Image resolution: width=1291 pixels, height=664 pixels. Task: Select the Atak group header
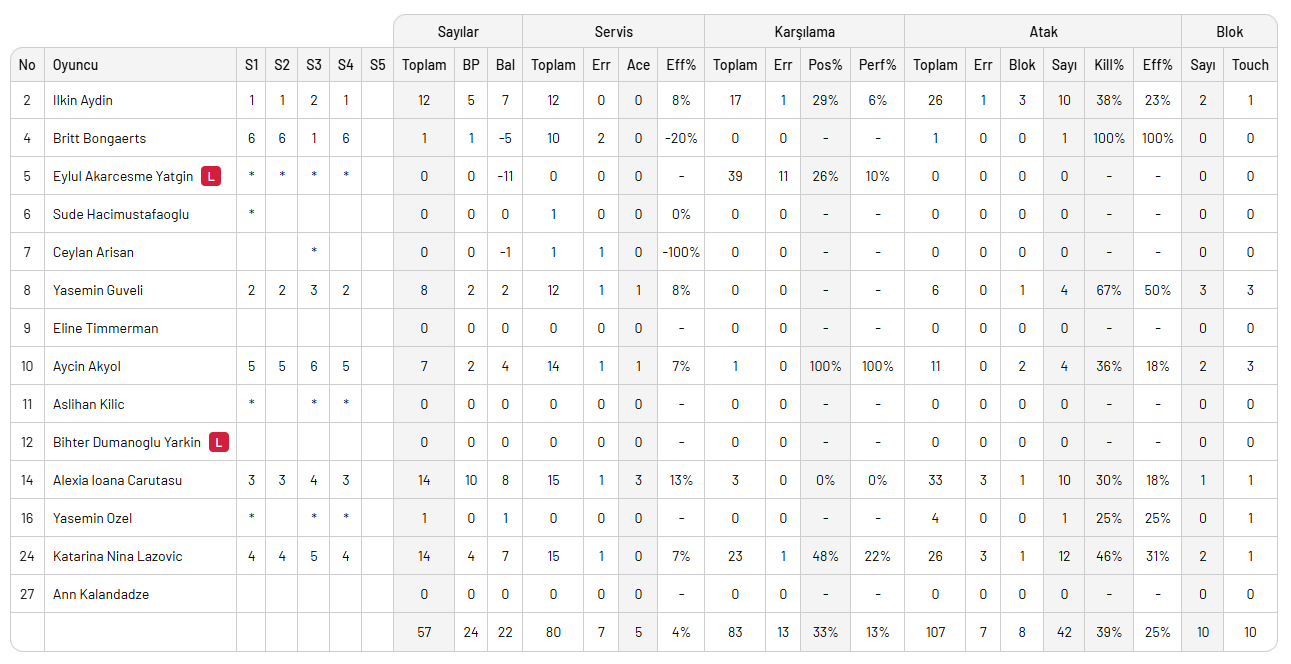coord(1043,32)
